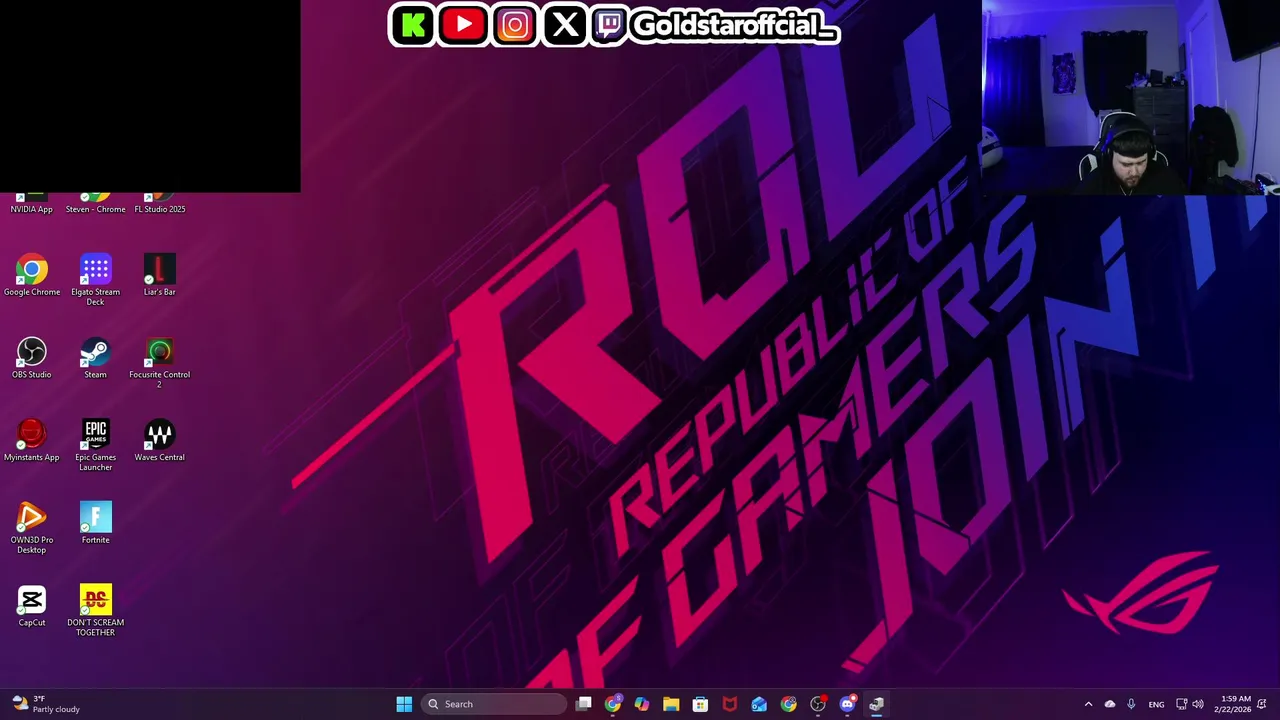Expand the hidden system tray icons chevron
This screenshot has width=1280, height=720.
point(1088,704)
